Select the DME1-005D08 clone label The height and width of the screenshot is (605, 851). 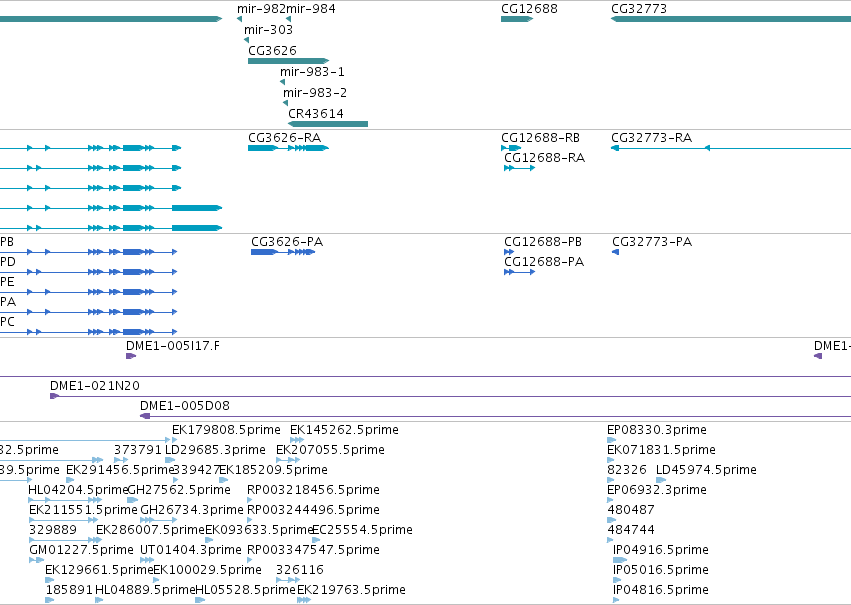point(185,406)
